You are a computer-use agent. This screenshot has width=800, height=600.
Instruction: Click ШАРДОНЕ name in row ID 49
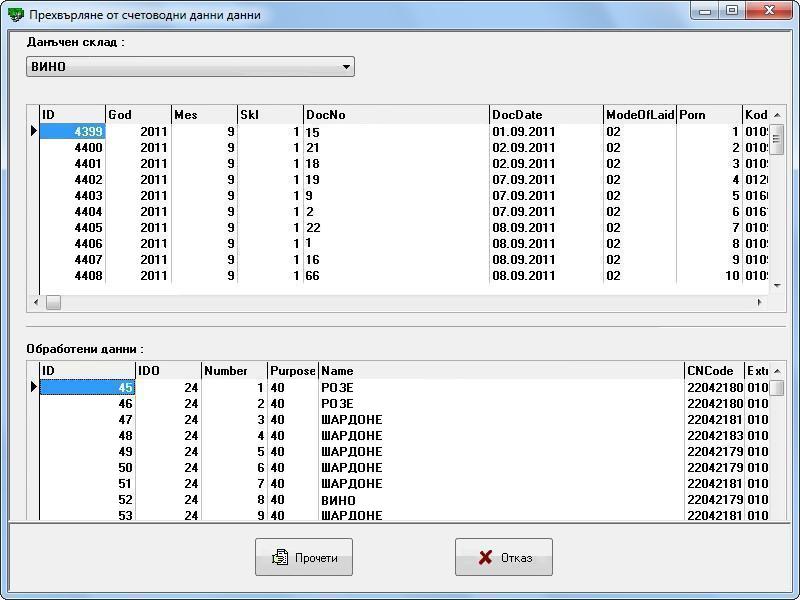point(501,452)
